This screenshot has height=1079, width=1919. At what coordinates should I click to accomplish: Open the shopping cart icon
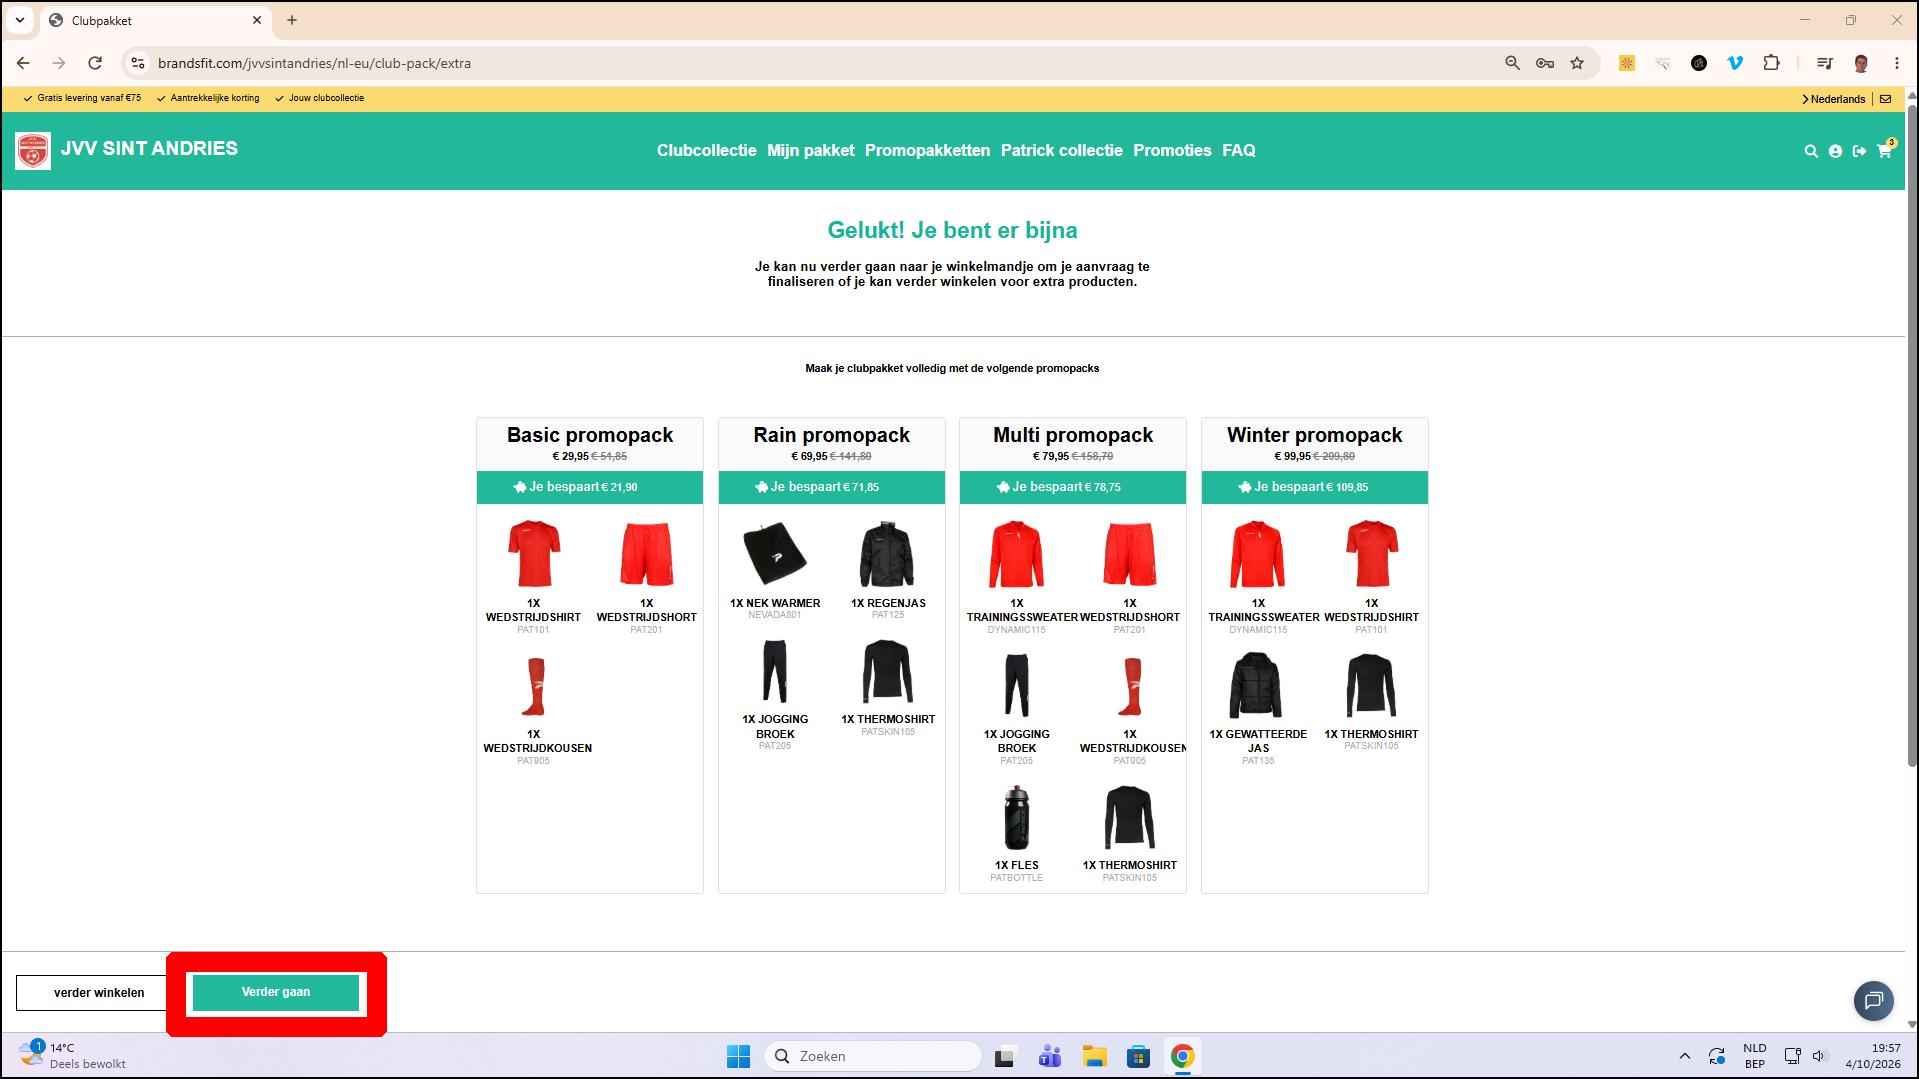tap(1884, 151)
